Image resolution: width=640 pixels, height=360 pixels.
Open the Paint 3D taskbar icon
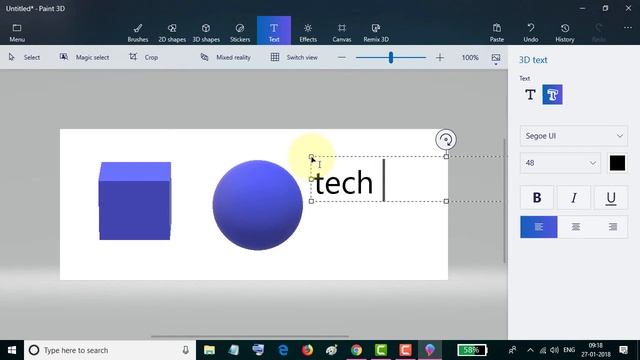[430, 350]
